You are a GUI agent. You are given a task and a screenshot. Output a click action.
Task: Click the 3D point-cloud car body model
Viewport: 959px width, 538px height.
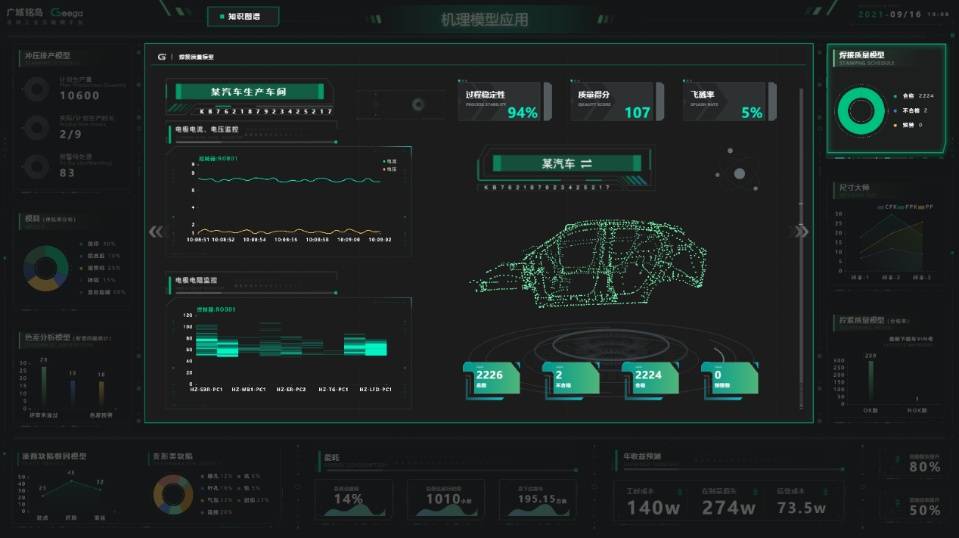click(x=588, y=263)
